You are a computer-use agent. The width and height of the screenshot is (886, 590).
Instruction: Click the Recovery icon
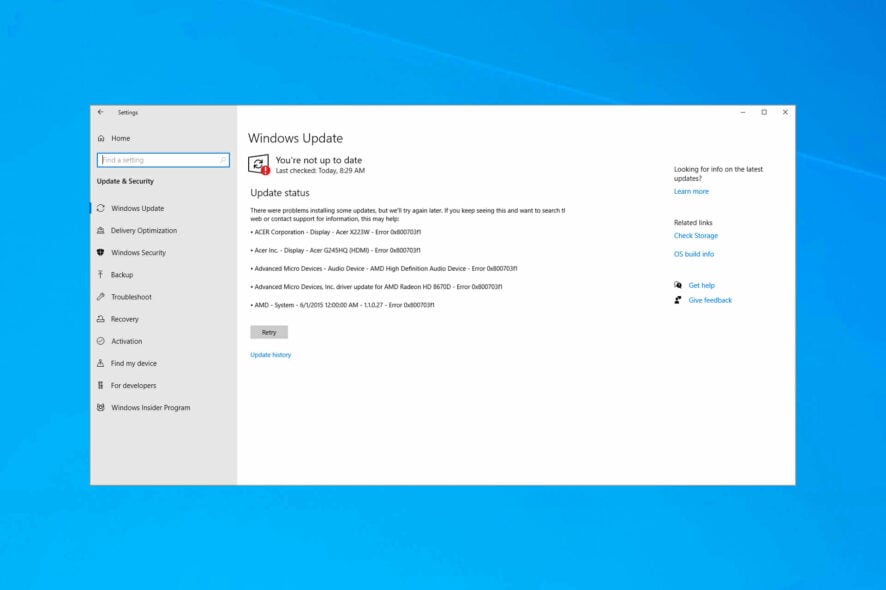click(101, 319)
